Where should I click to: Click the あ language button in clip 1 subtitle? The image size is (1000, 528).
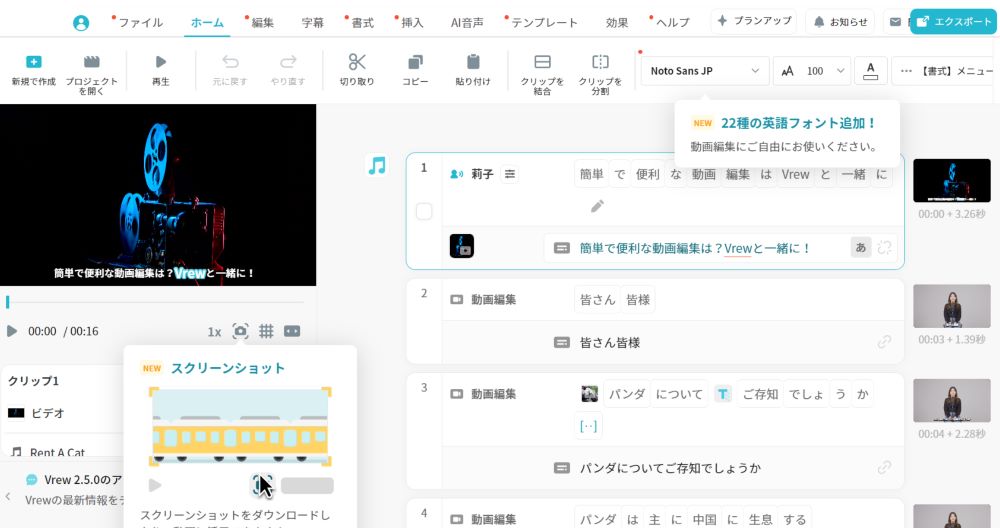coord(861,247)
